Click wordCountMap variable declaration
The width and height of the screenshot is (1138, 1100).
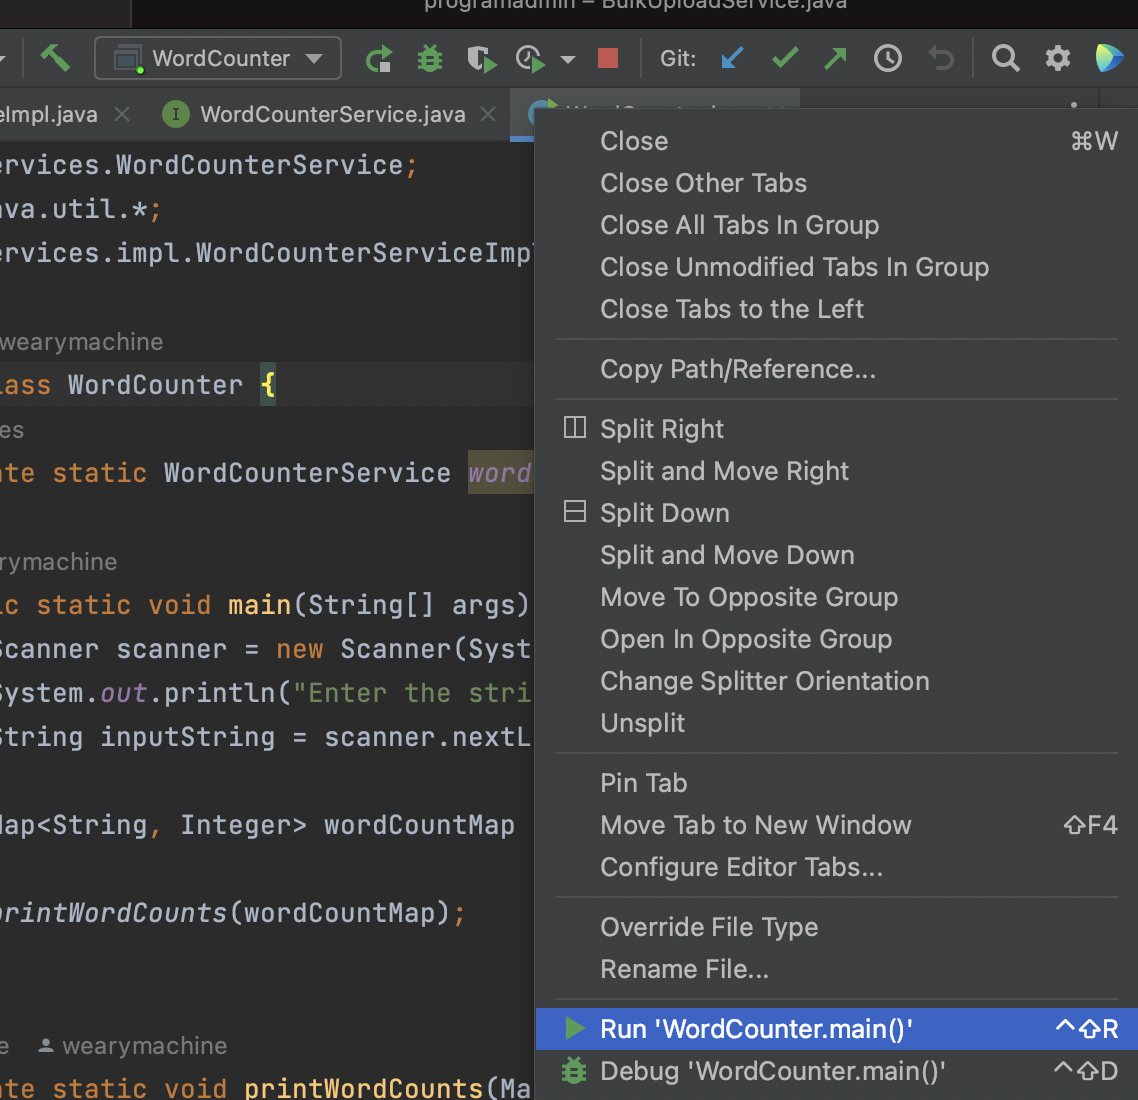[x=419, y=825]
